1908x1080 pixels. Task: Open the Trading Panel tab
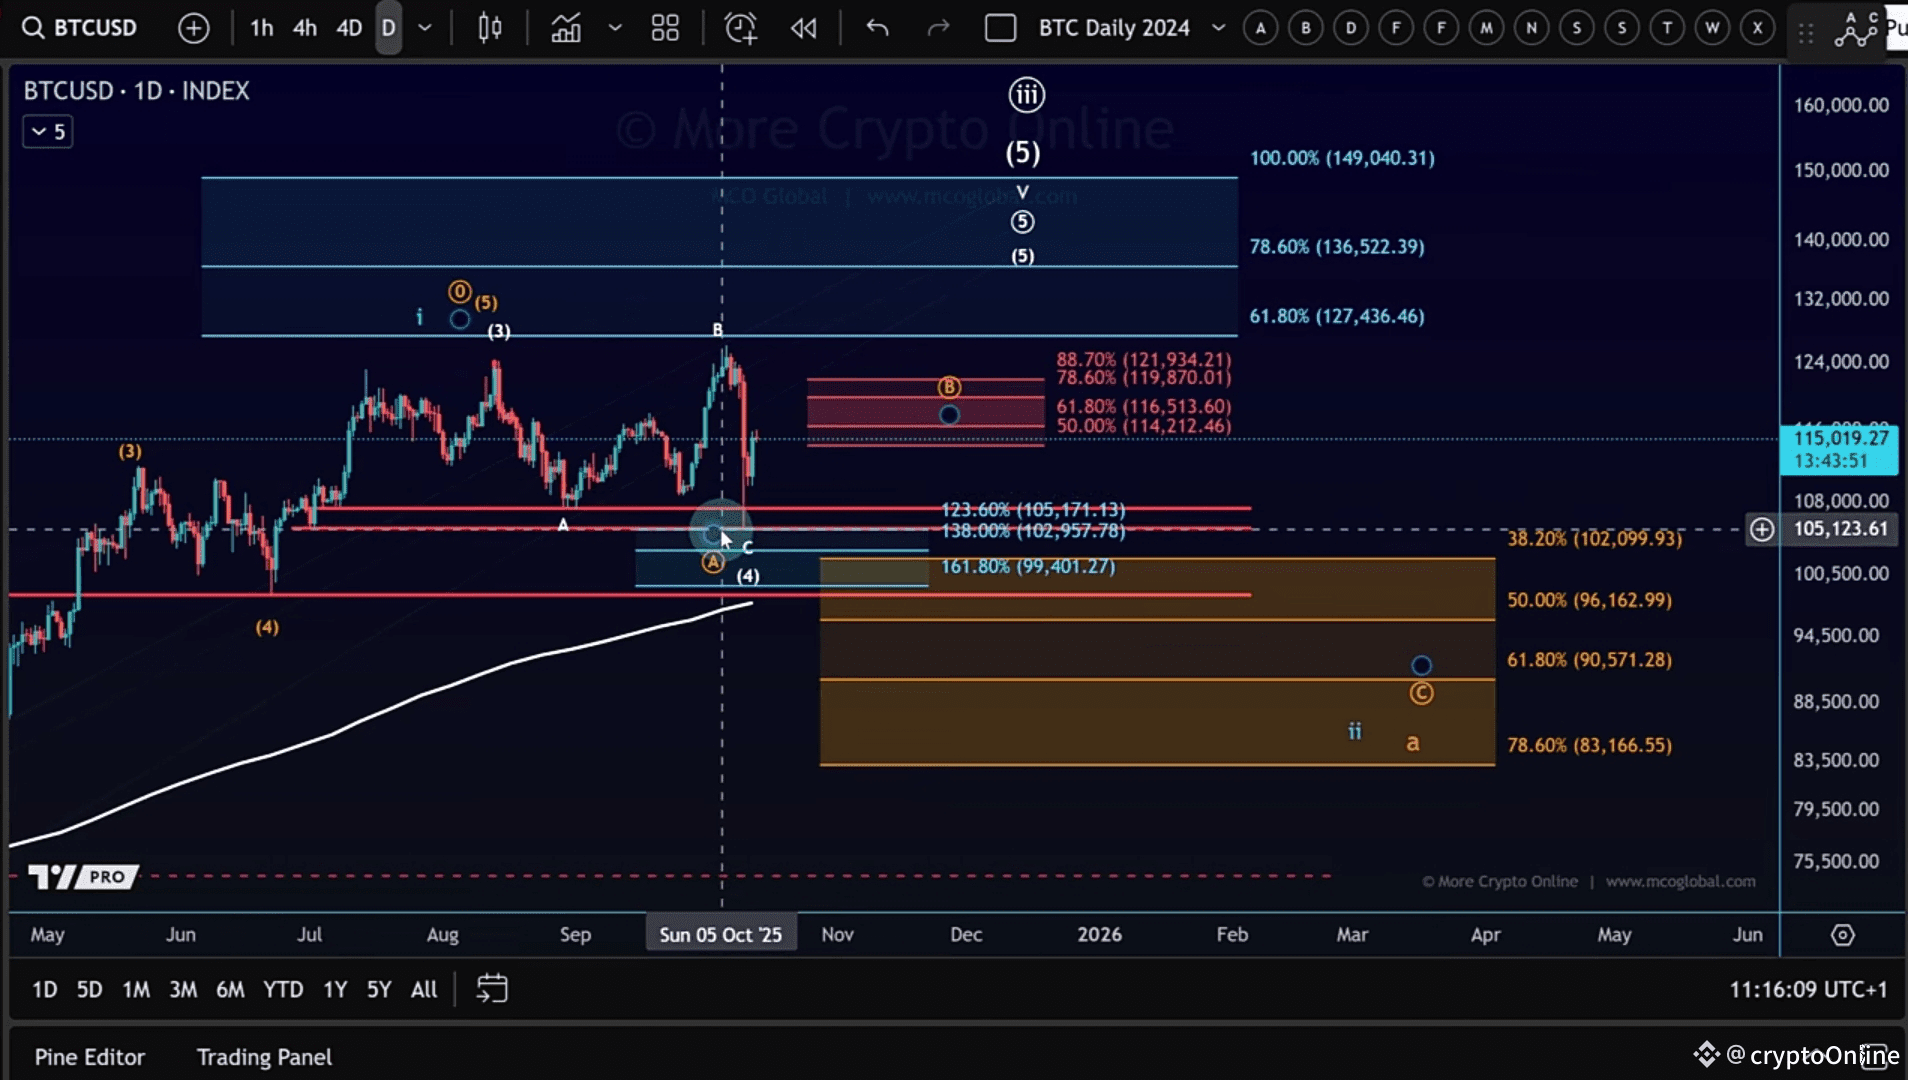(264, 1057)
